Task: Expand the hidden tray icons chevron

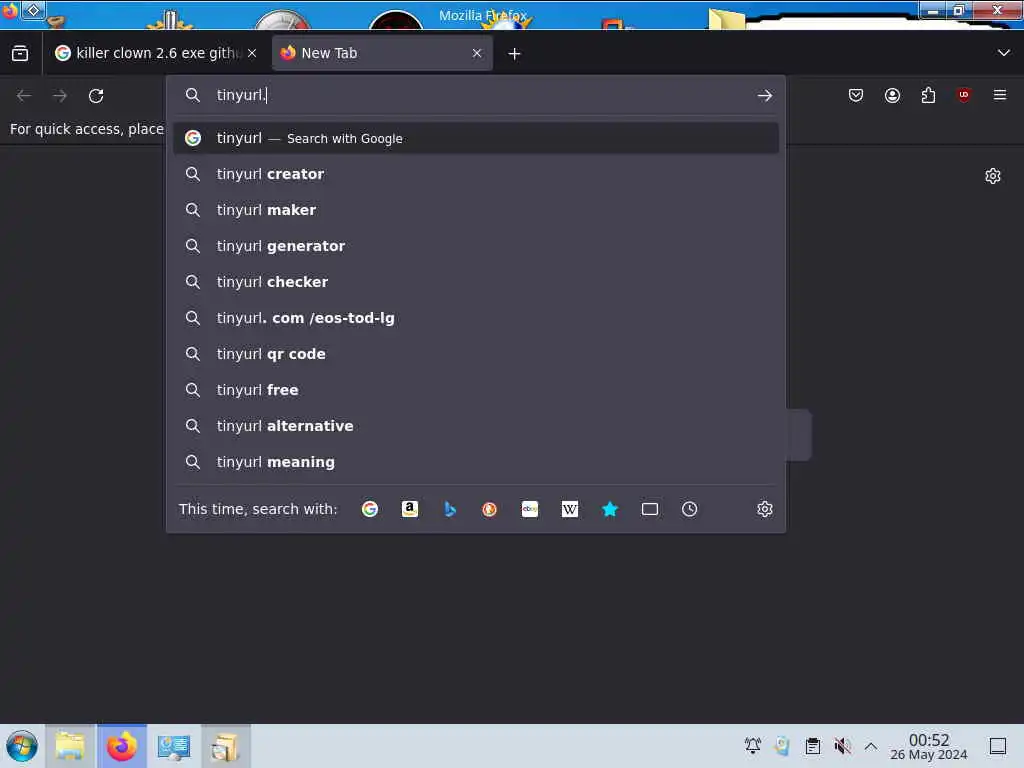Action: click(x=871, y=746)
